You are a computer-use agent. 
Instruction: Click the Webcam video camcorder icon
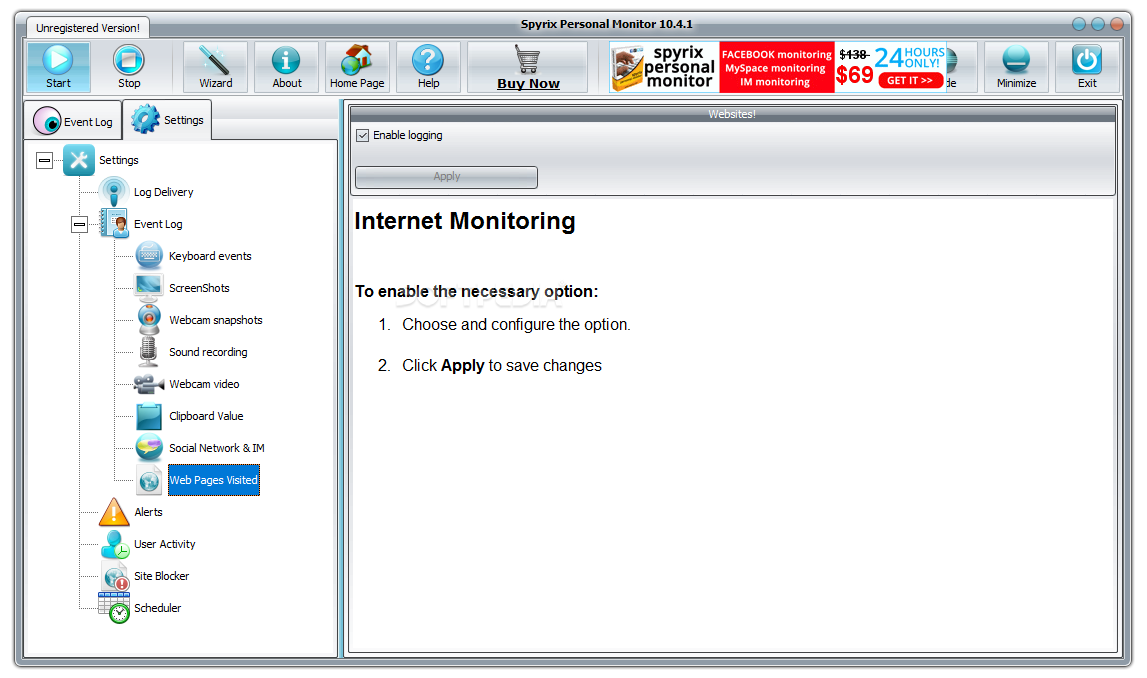point(148,384)
